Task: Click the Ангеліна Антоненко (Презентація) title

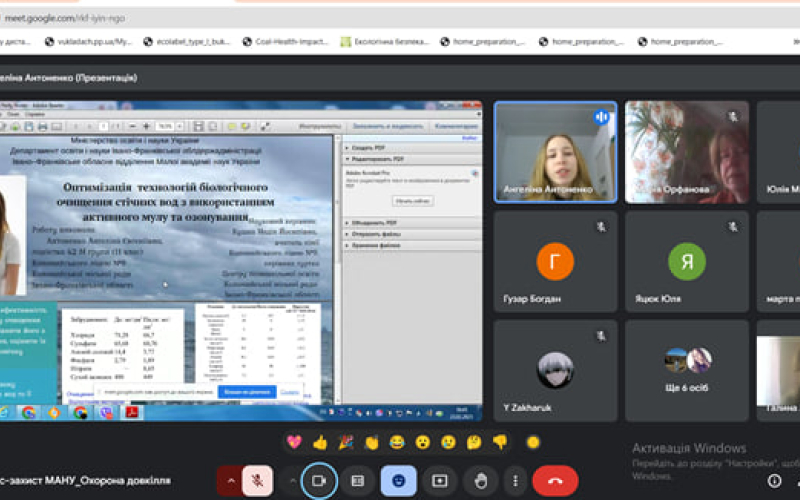Action: [x=68, y=78]
